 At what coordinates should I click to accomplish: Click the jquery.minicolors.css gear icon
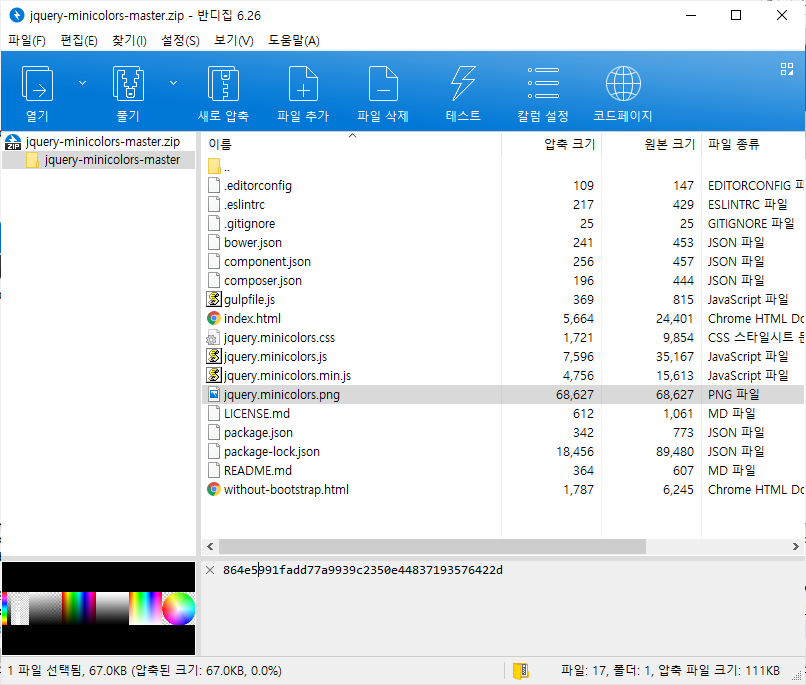click(x=213, y=338)
